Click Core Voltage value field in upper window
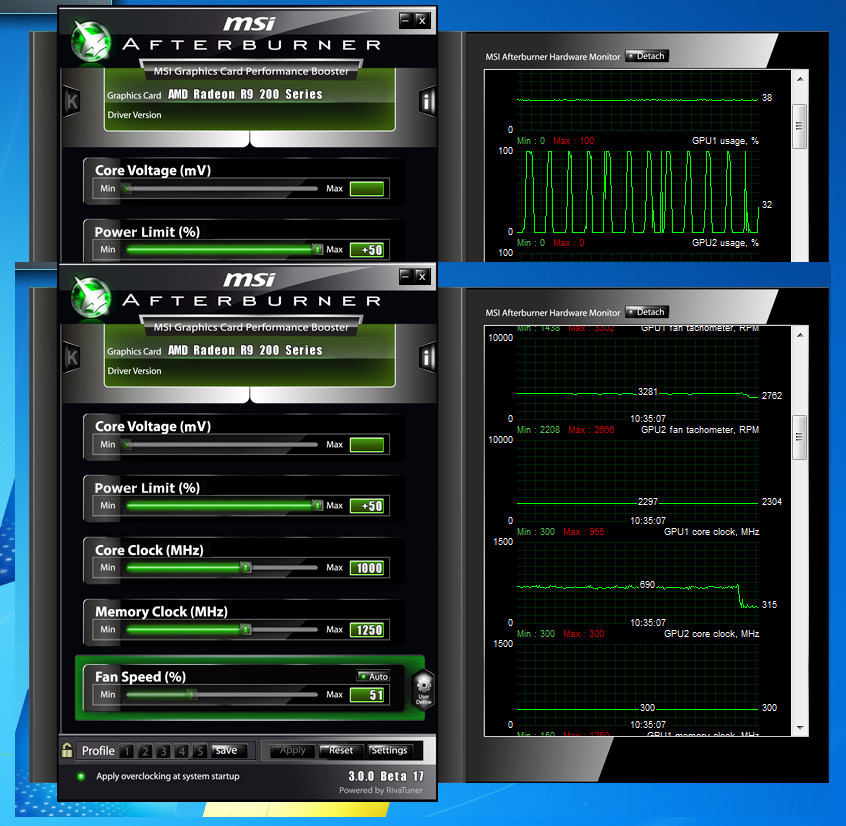Viewport: 846px width, 826px height. 367,189
